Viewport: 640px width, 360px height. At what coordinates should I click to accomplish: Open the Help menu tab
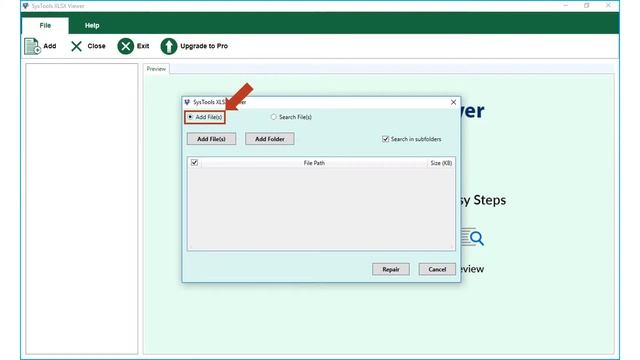tap(92, 25)
